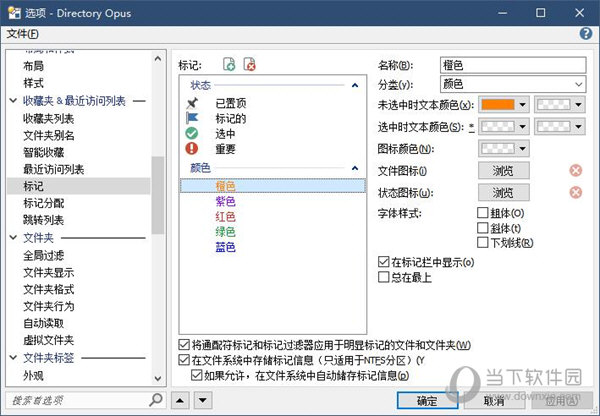Collapse the 文件夹 tree section
The image size is (600, 416).
13,238
